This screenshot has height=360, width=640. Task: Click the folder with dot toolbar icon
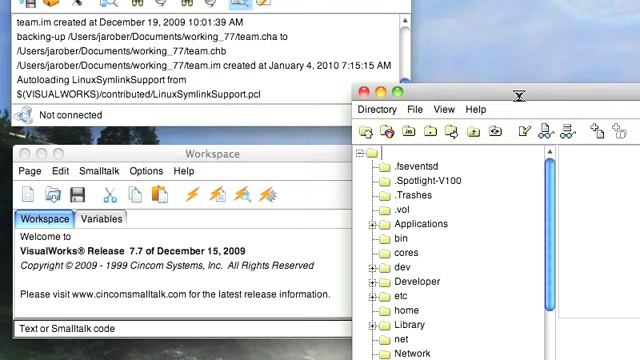point(430,131)
